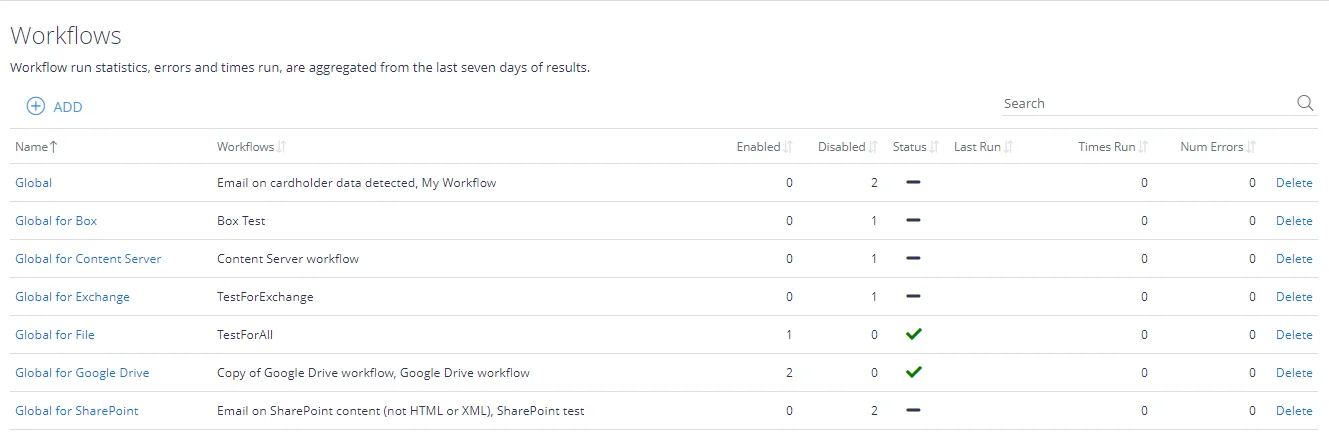Image resolution: width=1329 pixels, height=437 pixels.
Task: Sort by Disabled column sort icon
Action: point(873,147)
